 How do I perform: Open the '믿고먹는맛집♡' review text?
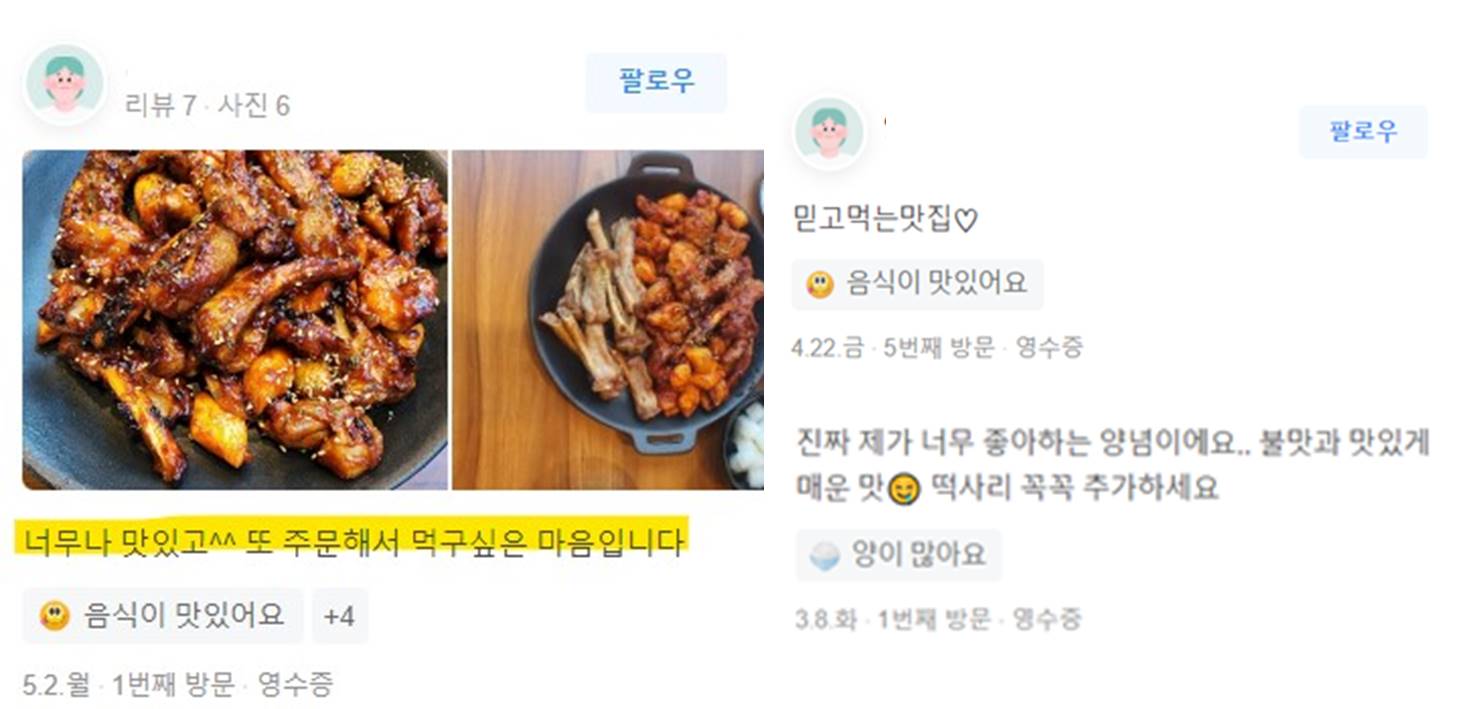point(884,222)
